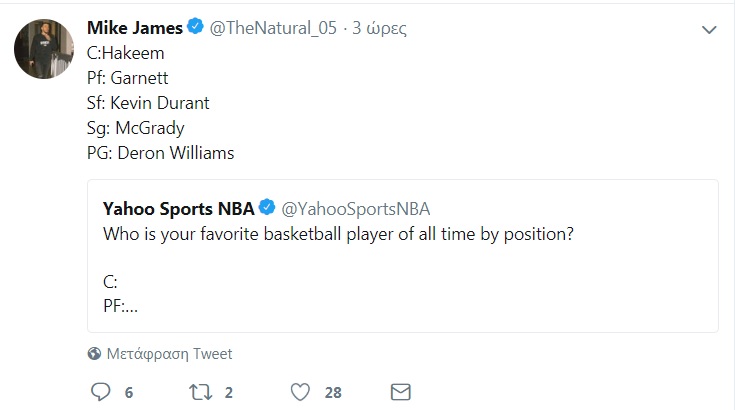Click the globe icon beside Μετάφραση Tweet
This screenshot has width=735, height=410.
[x=95, y=353]
